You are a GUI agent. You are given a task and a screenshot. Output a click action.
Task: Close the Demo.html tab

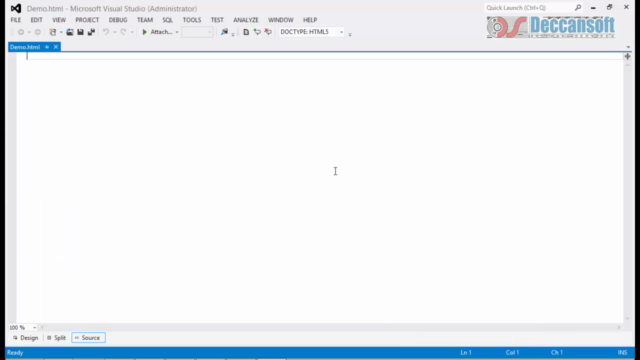[56, 47]
